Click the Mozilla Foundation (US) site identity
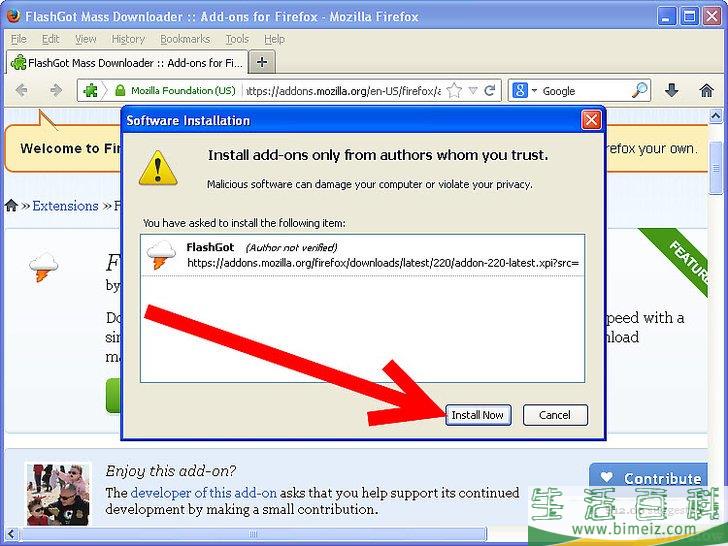 coord(176,91)
